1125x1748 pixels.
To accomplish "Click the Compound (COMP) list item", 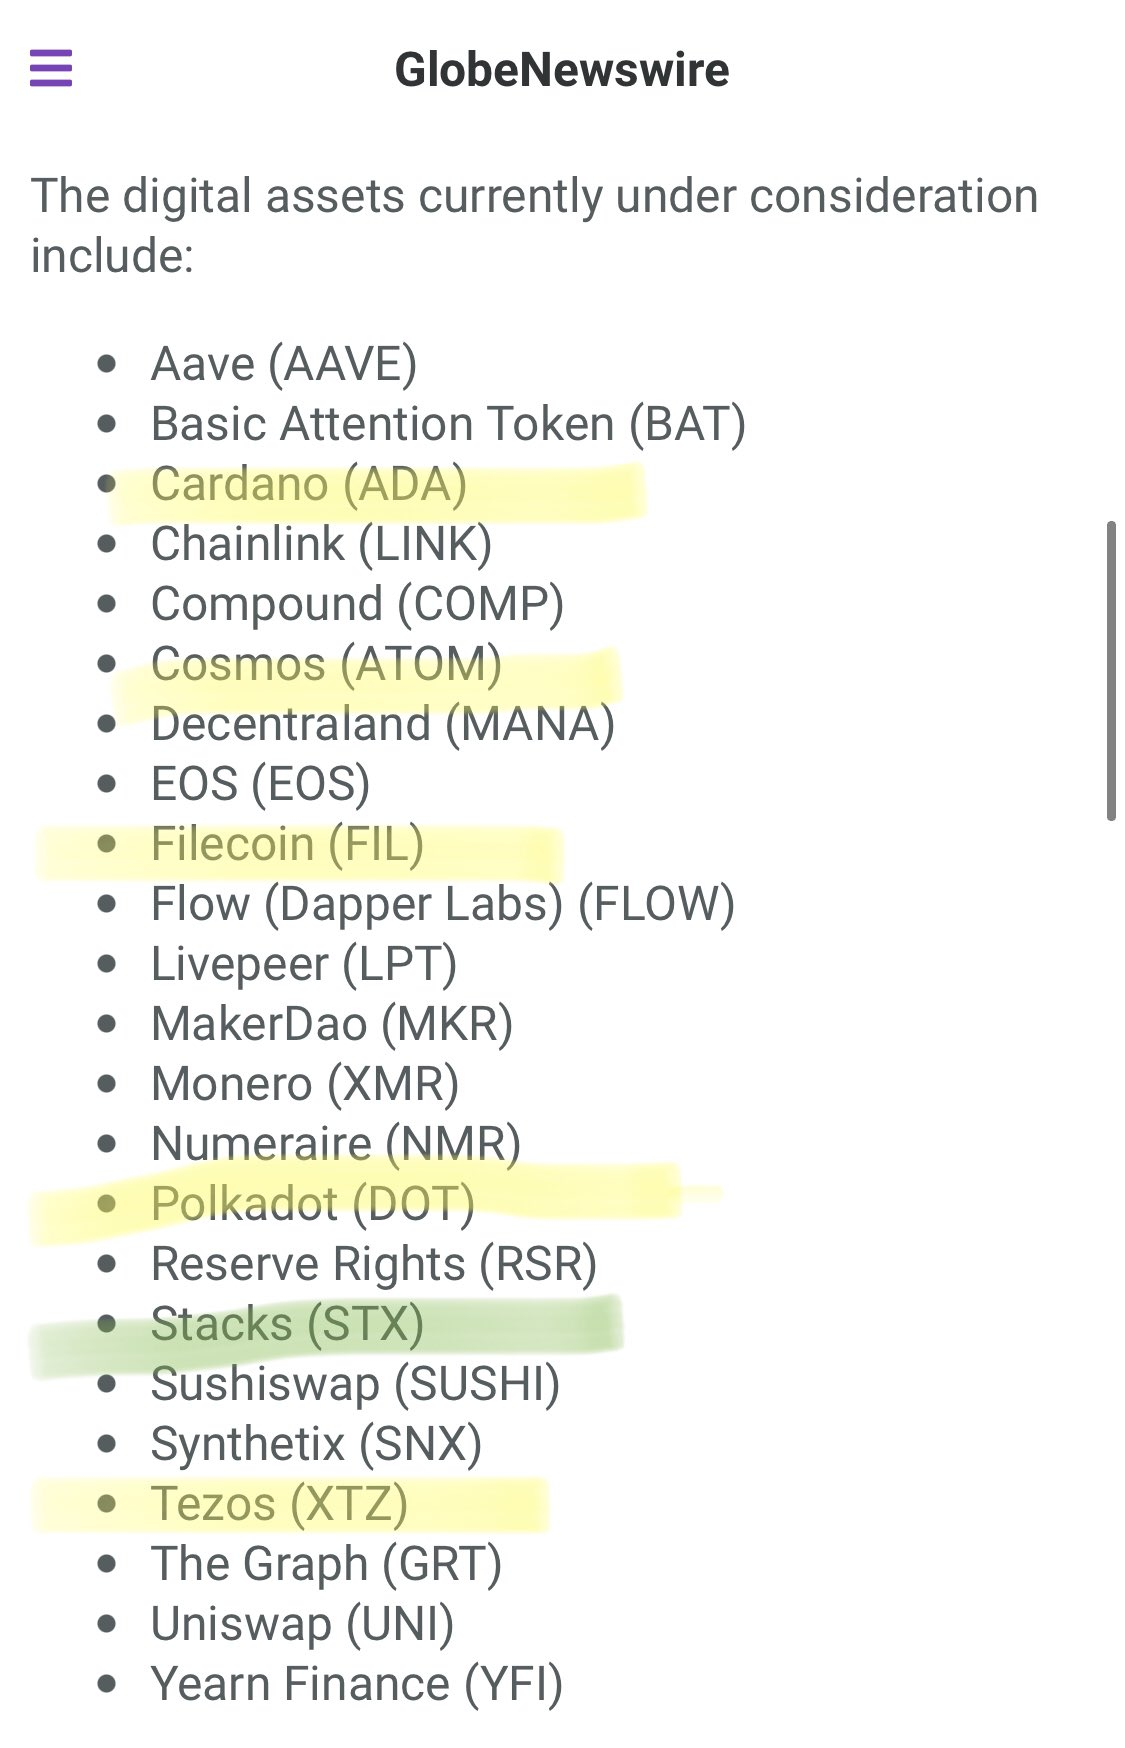I will pyautogui.click(x=357, y=604).
